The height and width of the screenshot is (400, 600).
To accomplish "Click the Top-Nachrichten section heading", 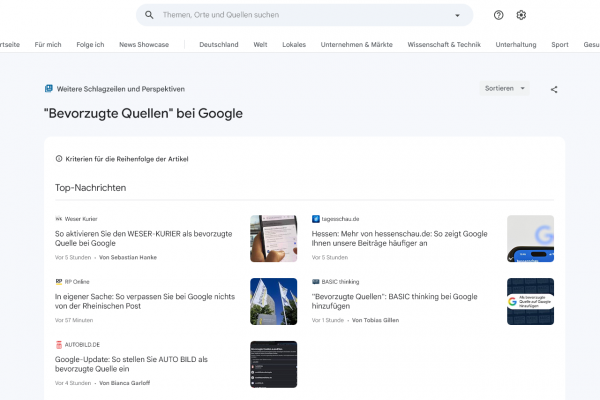I will click(x=90, y=188).
